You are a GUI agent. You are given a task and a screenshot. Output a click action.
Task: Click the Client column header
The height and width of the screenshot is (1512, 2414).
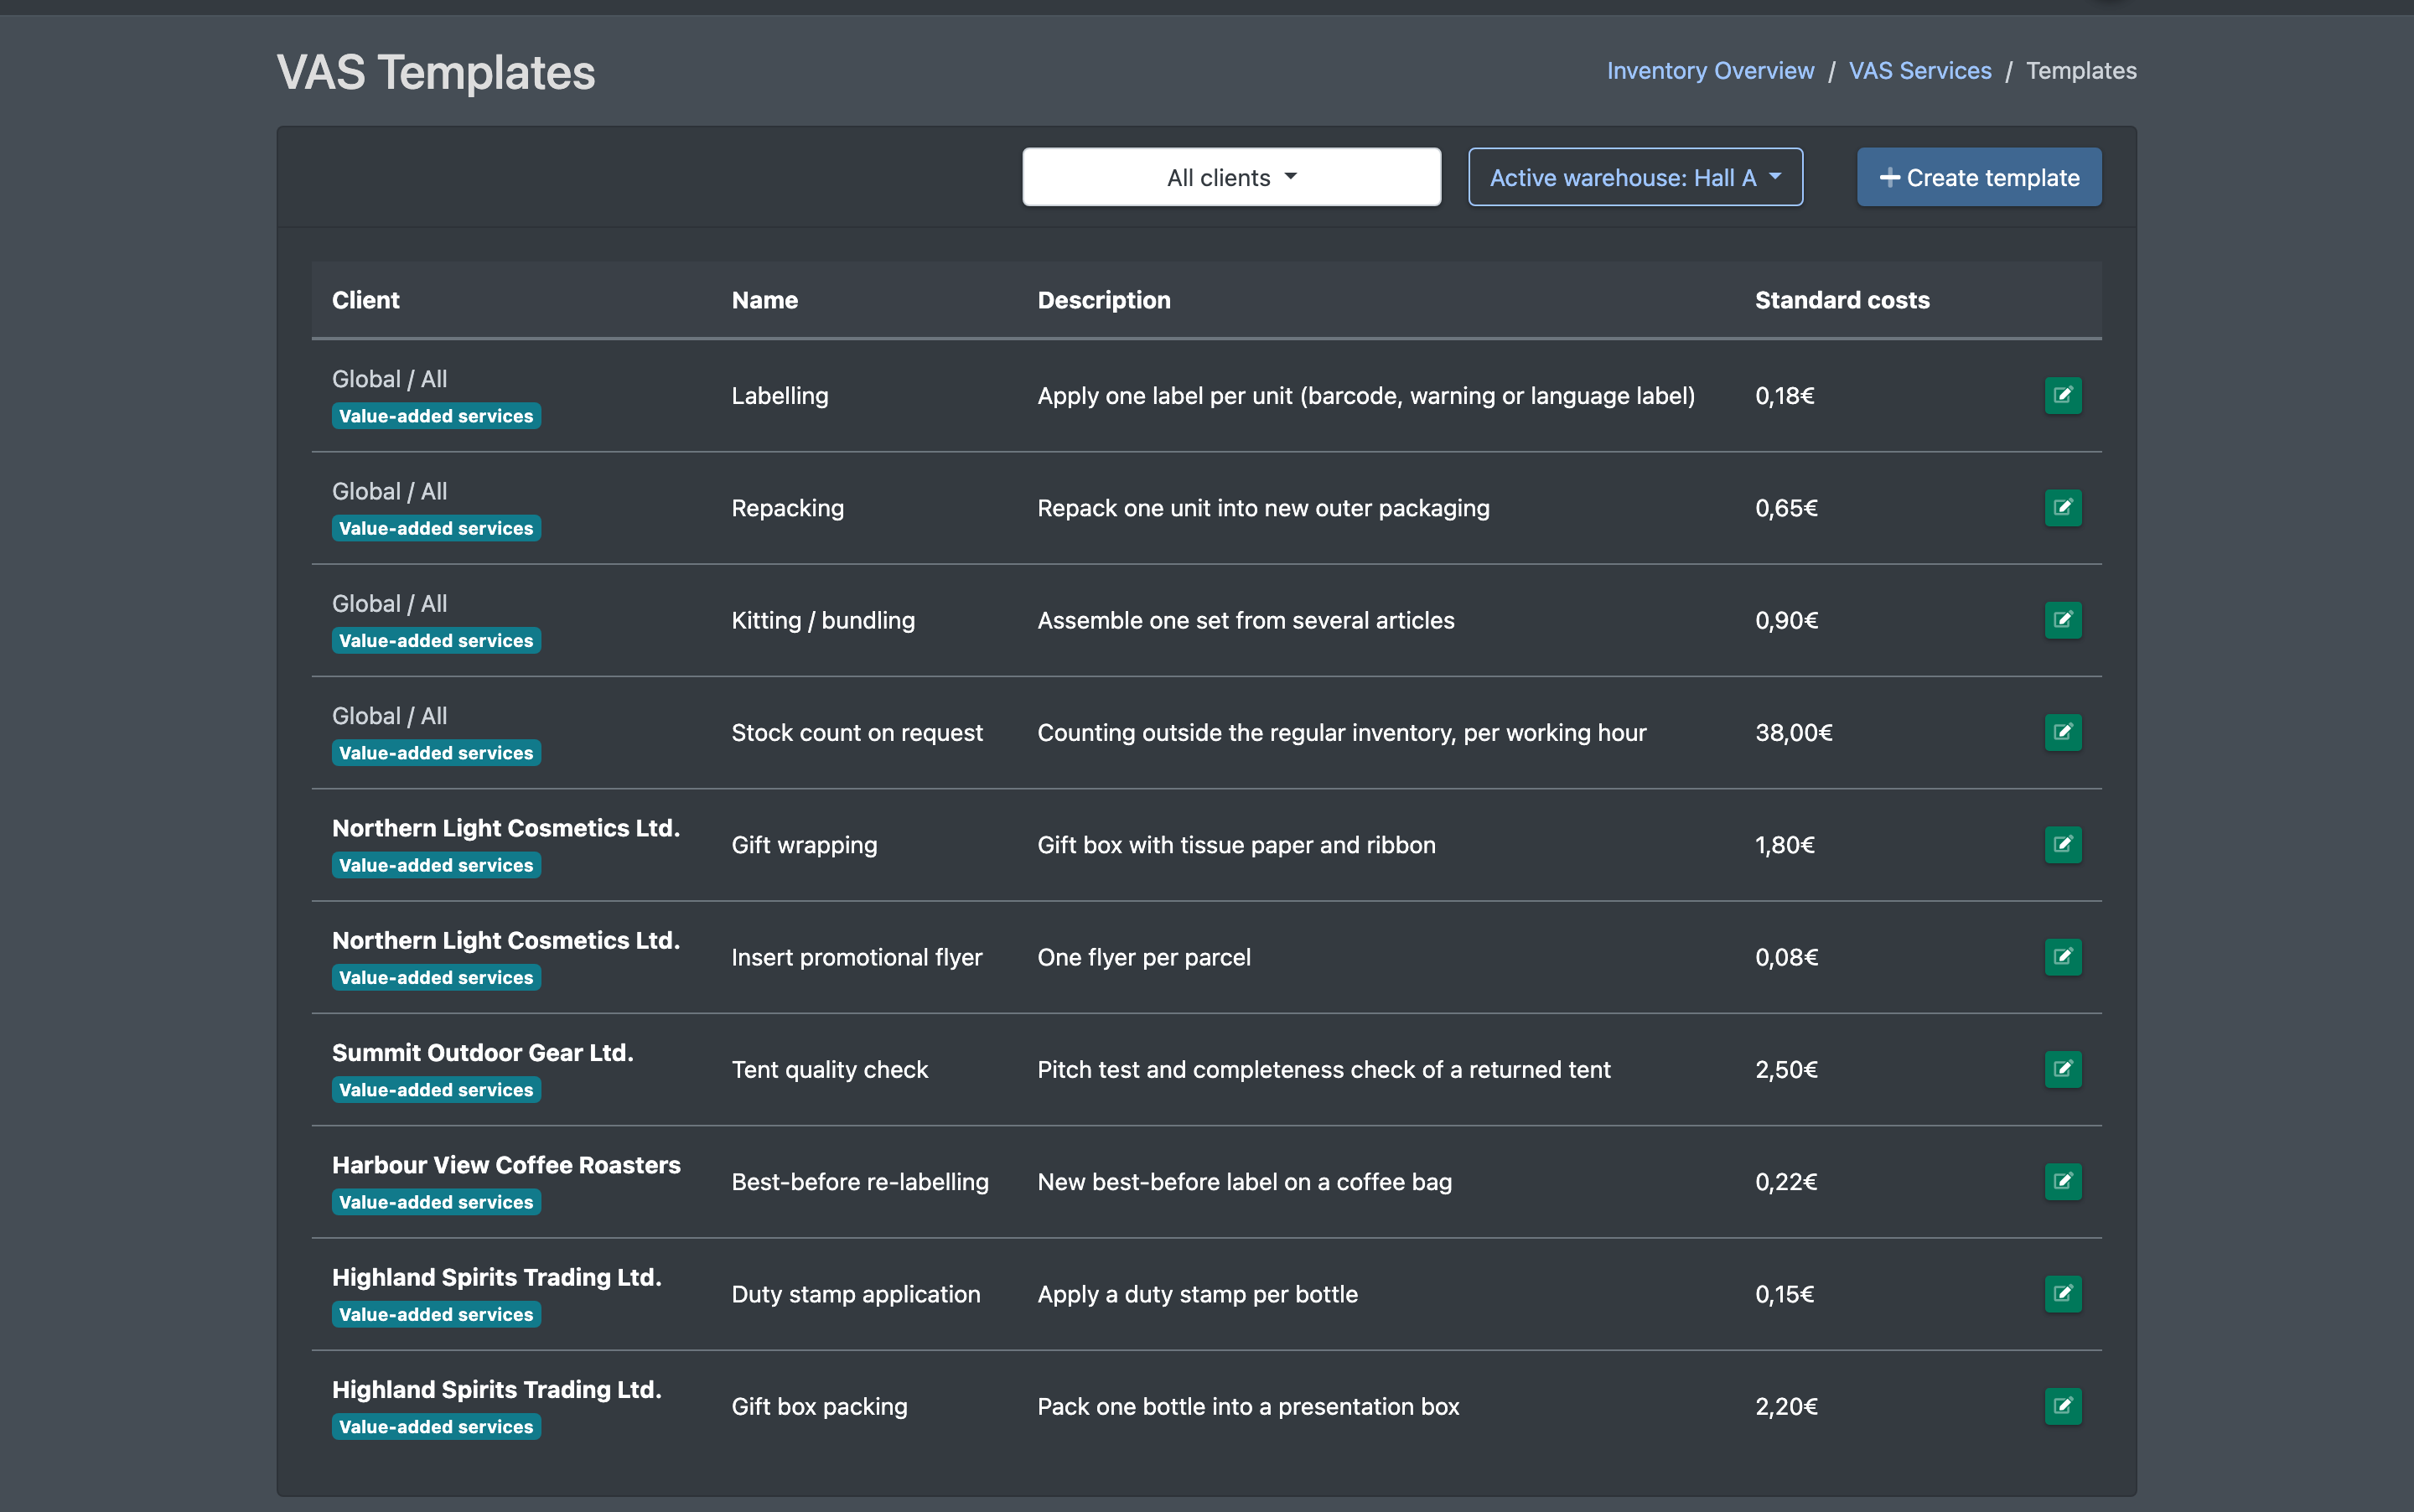click(x=365, y=300)
